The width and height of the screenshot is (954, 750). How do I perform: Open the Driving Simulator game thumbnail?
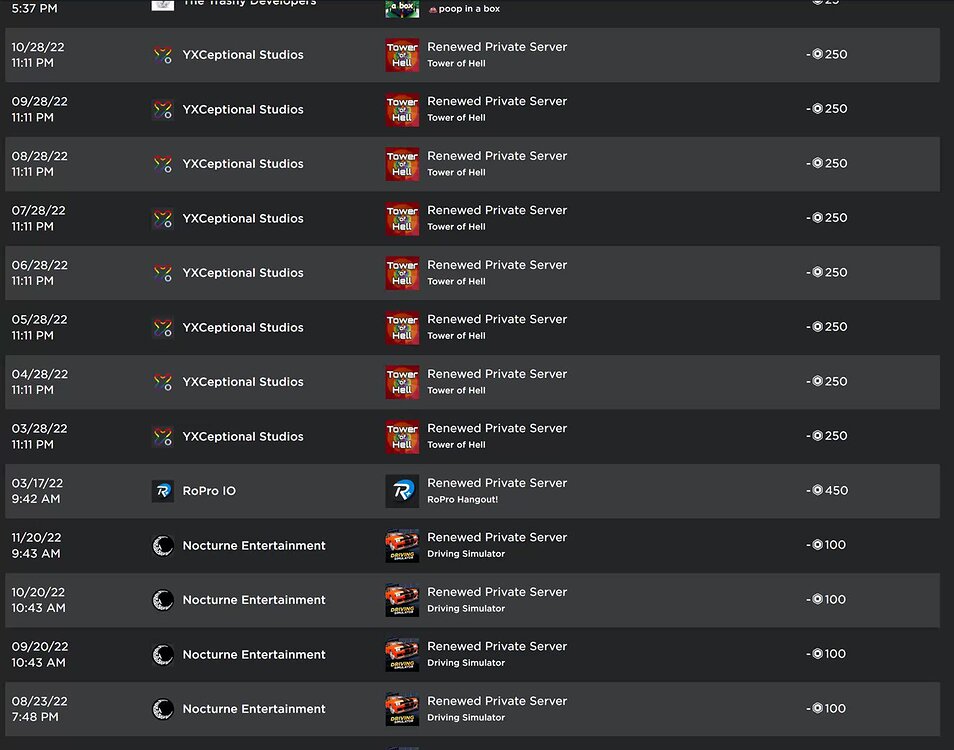pos(402,546)
